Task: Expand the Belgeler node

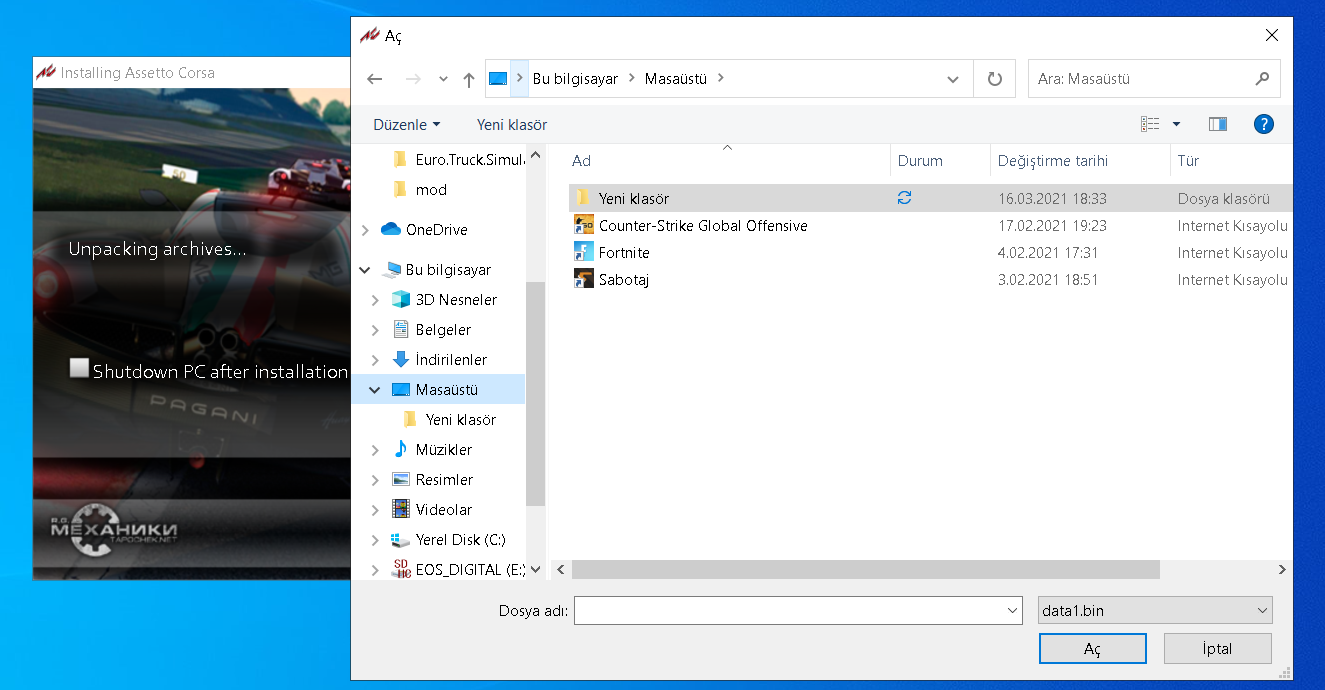Action: coord(375,330)
